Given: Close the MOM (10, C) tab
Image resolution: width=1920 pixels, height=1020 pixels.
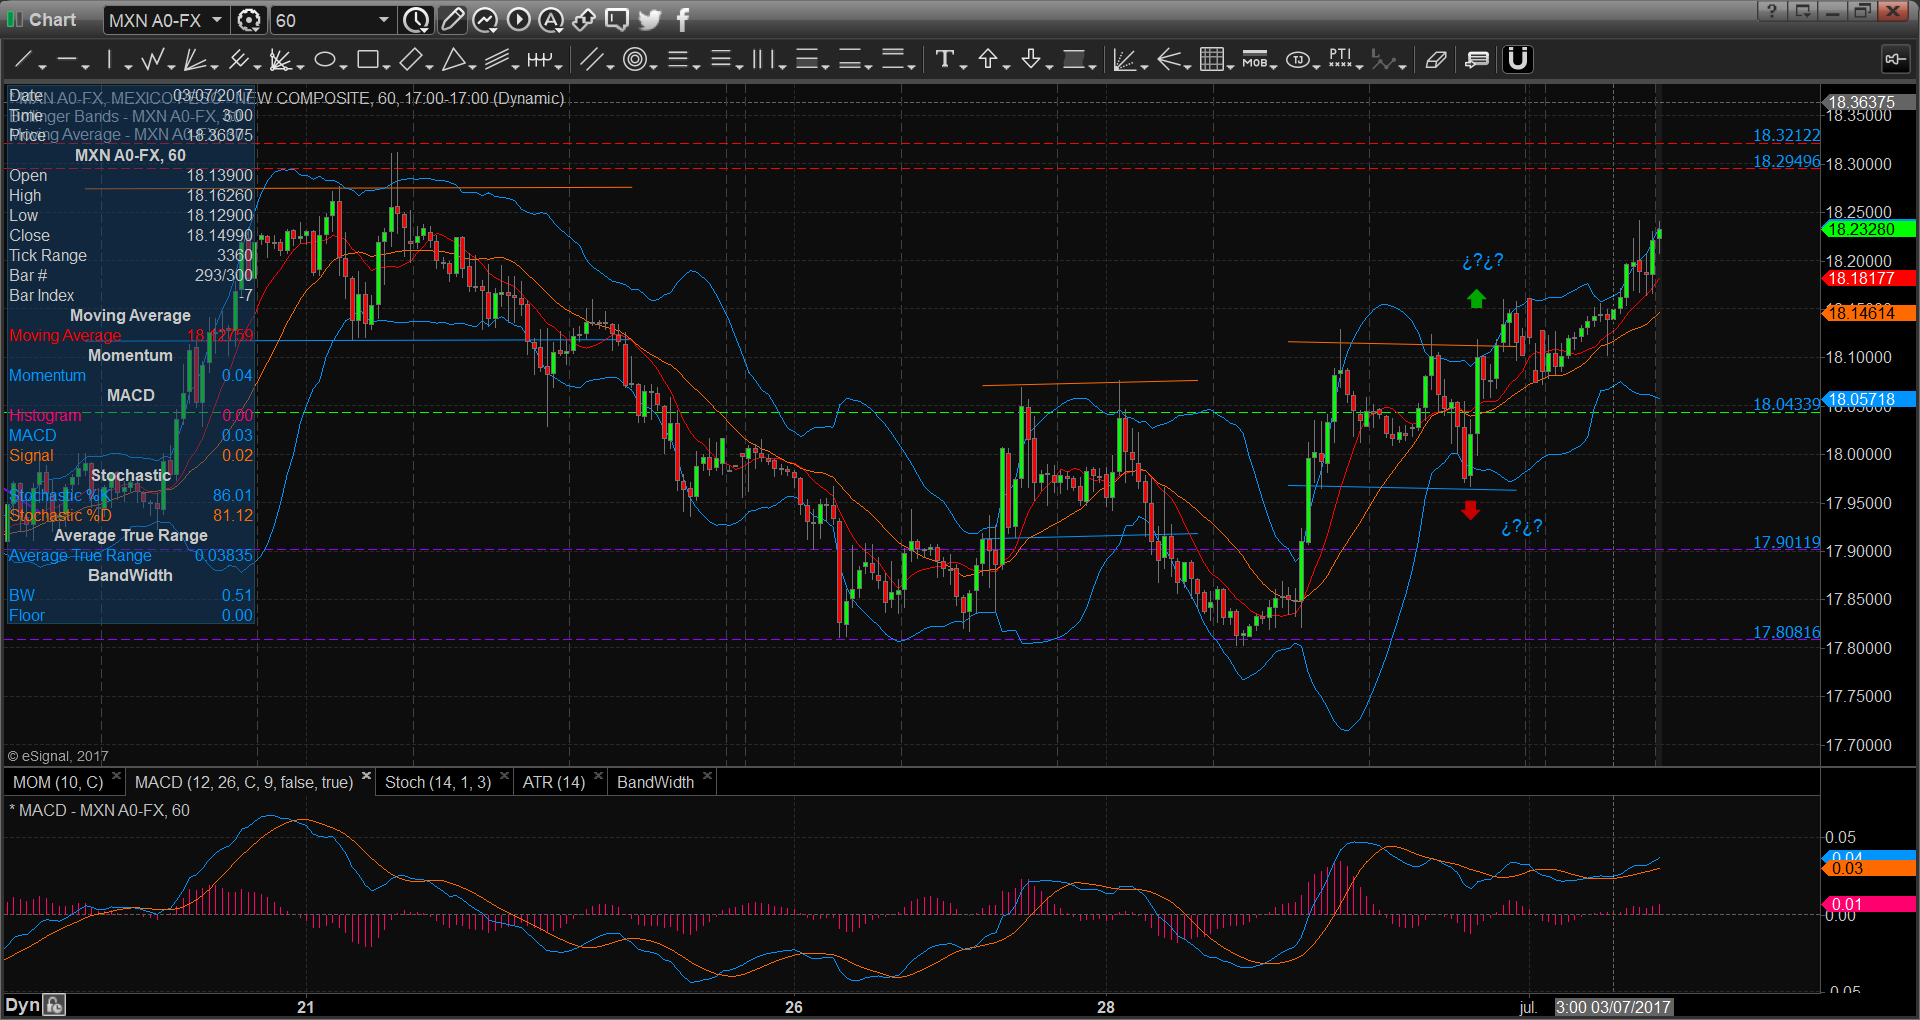Looking at the screenshot, I should (116, 776).
